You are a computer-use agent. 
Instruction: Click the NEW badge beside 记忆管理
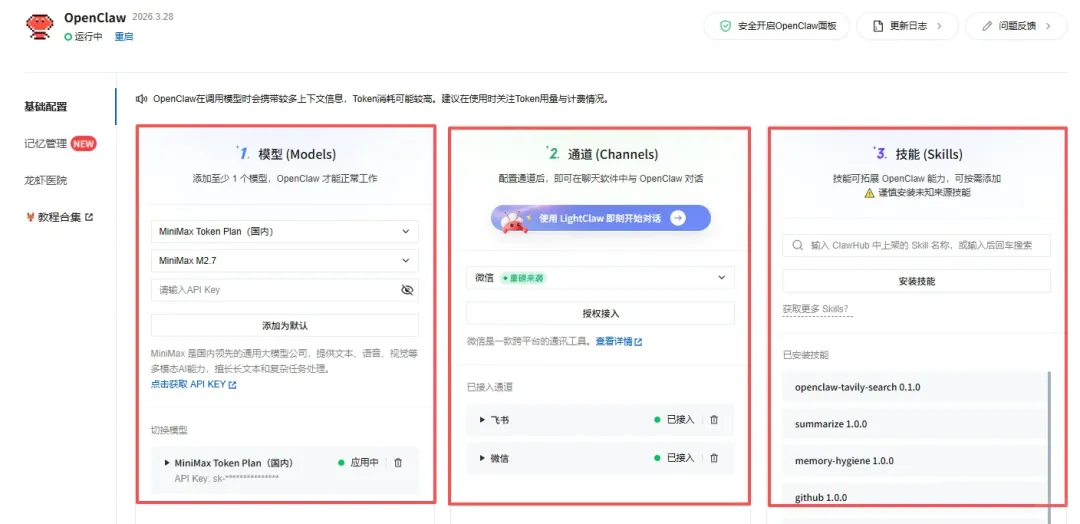(83, 143)
